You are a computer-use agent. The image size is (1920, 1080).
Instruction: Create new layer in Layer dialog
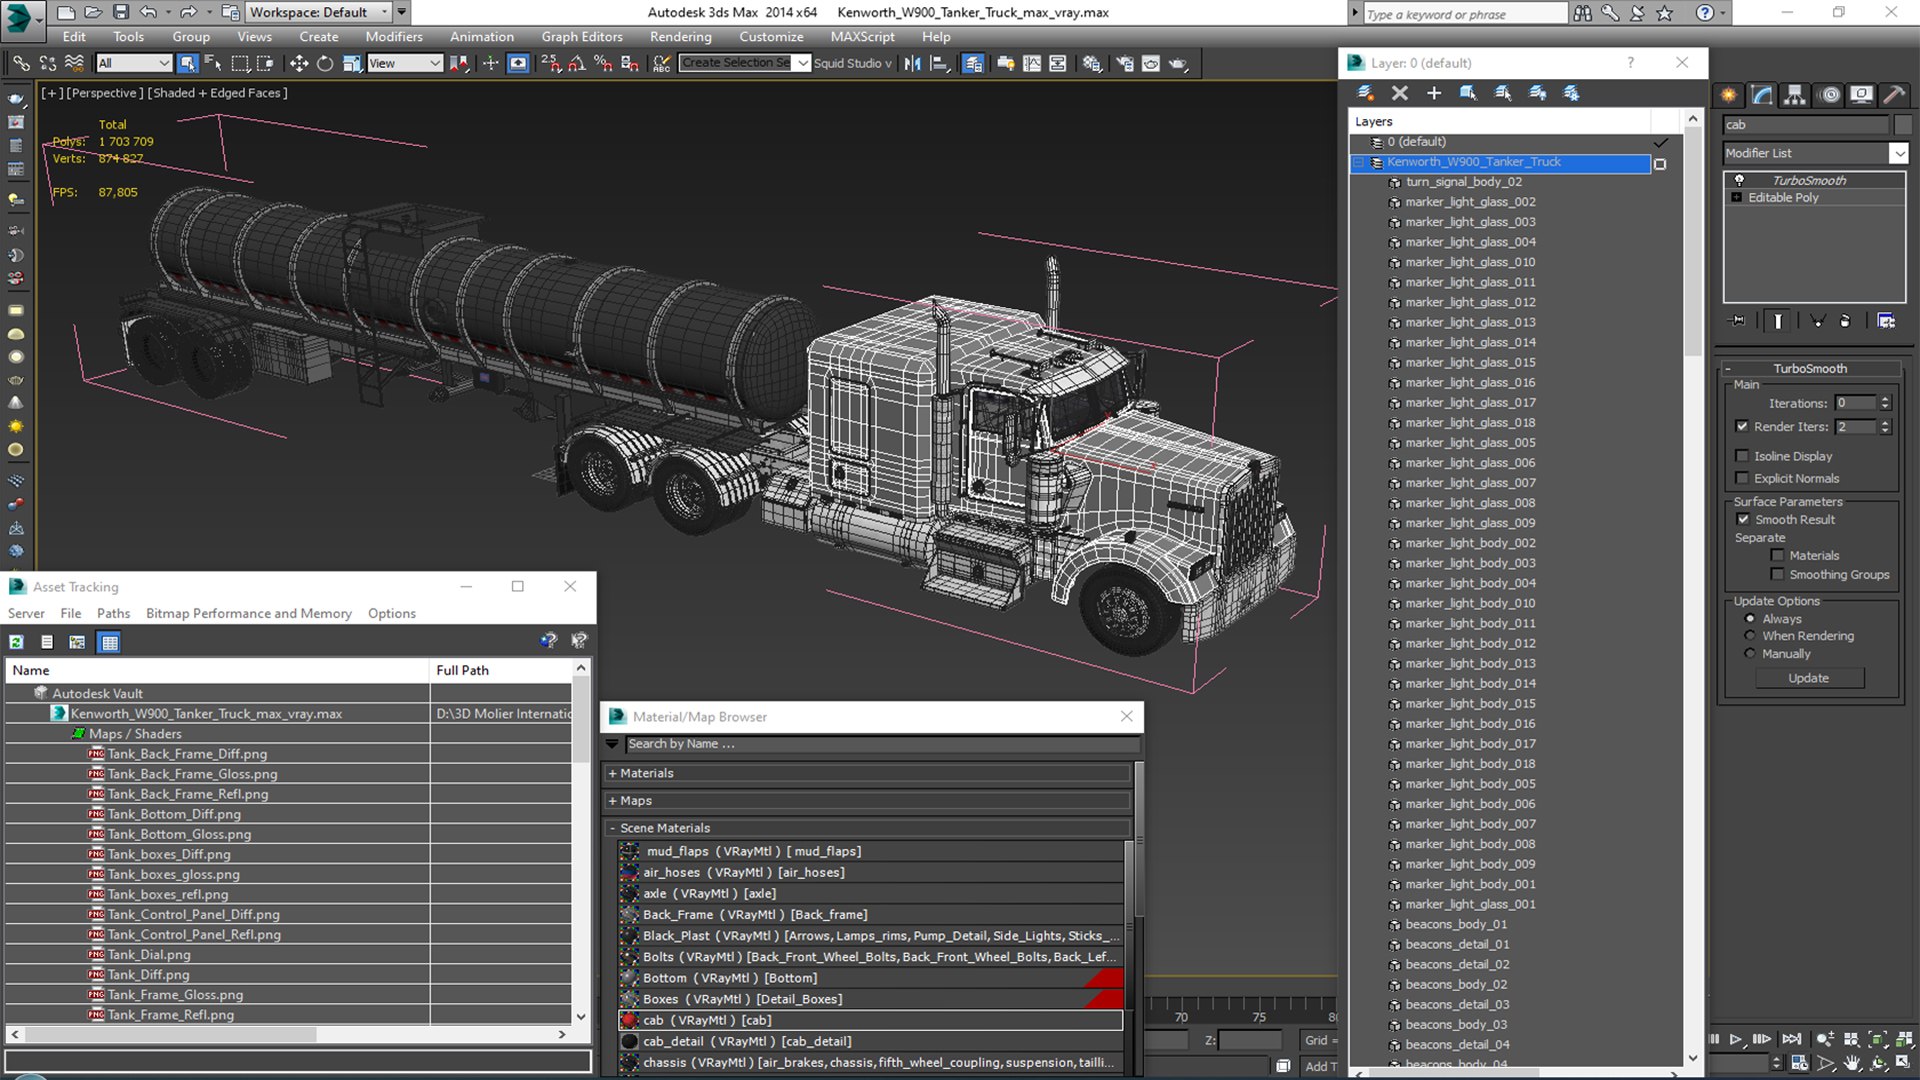point(1365,93)
